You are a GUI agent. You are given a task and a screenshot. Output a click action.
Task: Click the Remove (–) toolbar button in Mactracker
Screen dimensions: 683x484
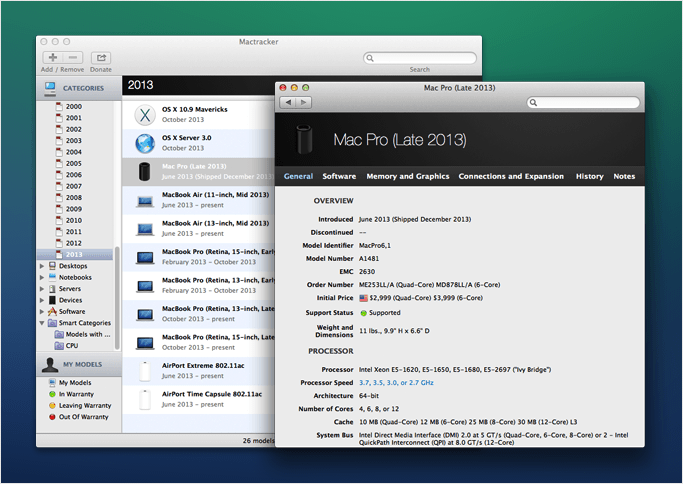(73, 58)
